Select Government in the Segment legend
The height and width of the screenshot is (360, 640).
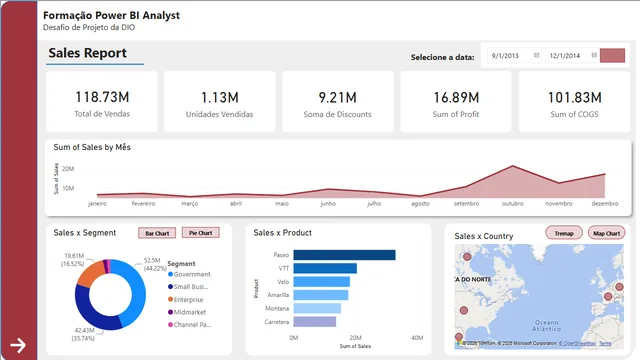189,274
